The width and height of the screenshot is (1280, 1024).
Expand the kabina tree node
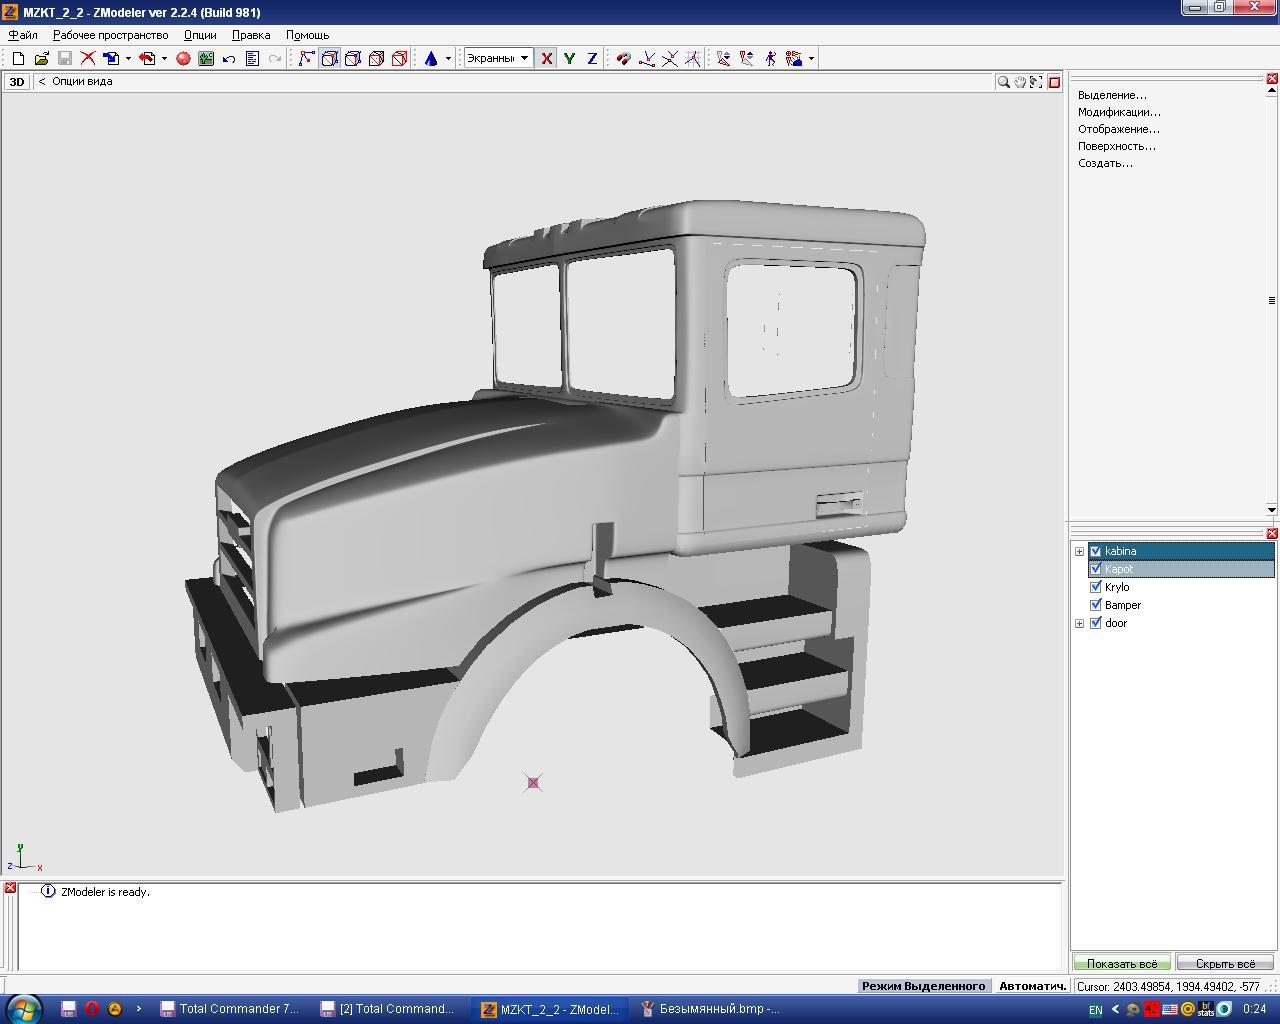pos(1080,551)
